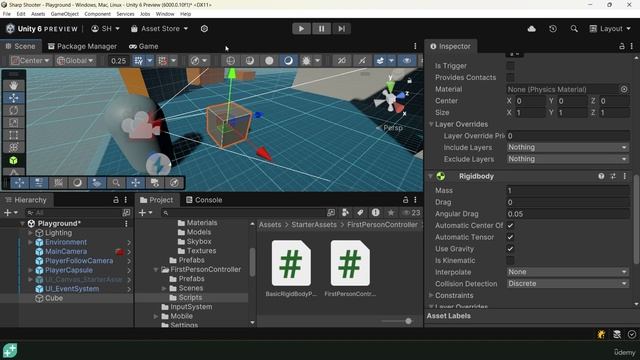The image size is (640, 360).
Task: Open the settings gear beside Asset Store
Action: pos(204,29)
